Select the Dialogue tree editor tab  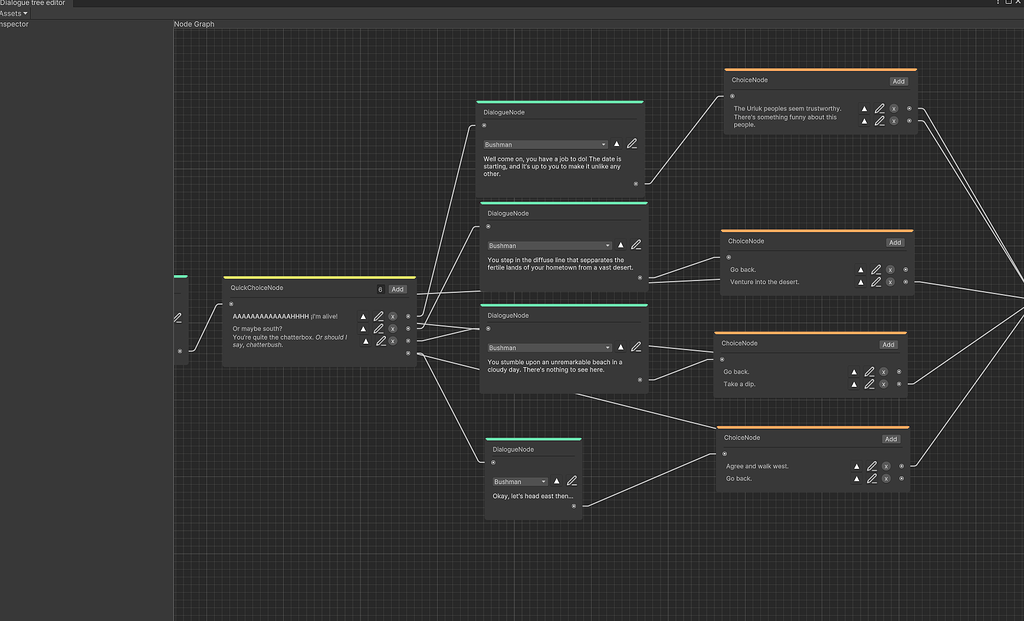(33, 4)
